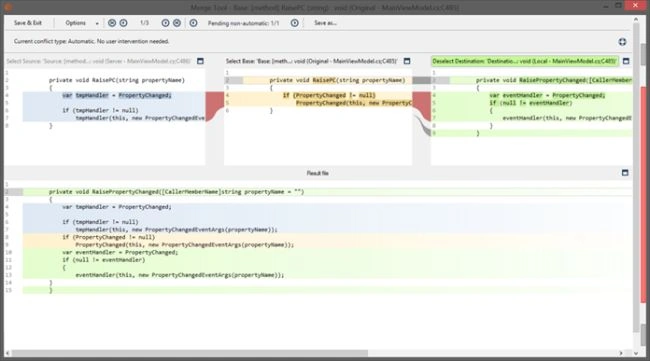The image size is (650, 361).
Task: Jump to the first conflict icon
Action: [112, 23]
